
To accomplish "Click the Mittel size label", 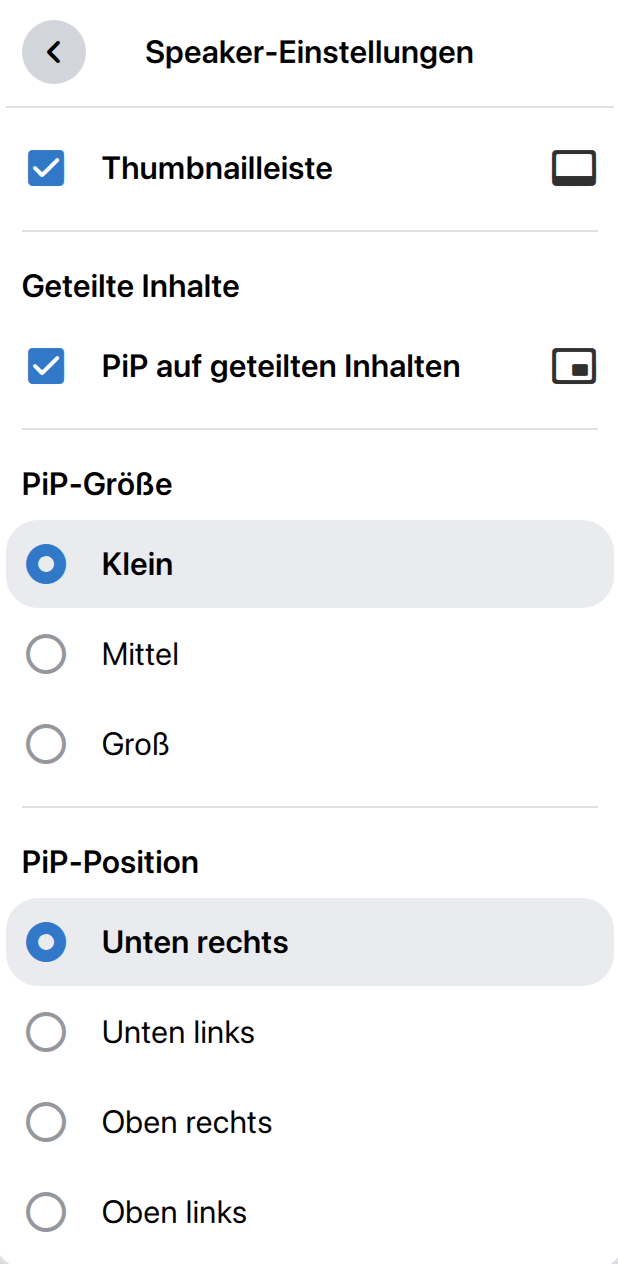I will (x=140, y=655).
